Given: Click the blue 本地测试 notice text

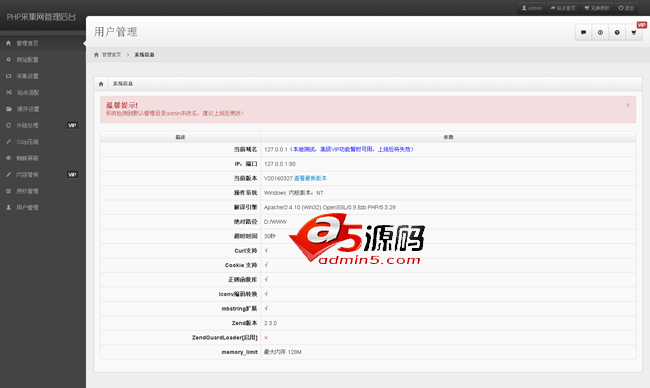Looking at the screenshot, I should (352, 149).
